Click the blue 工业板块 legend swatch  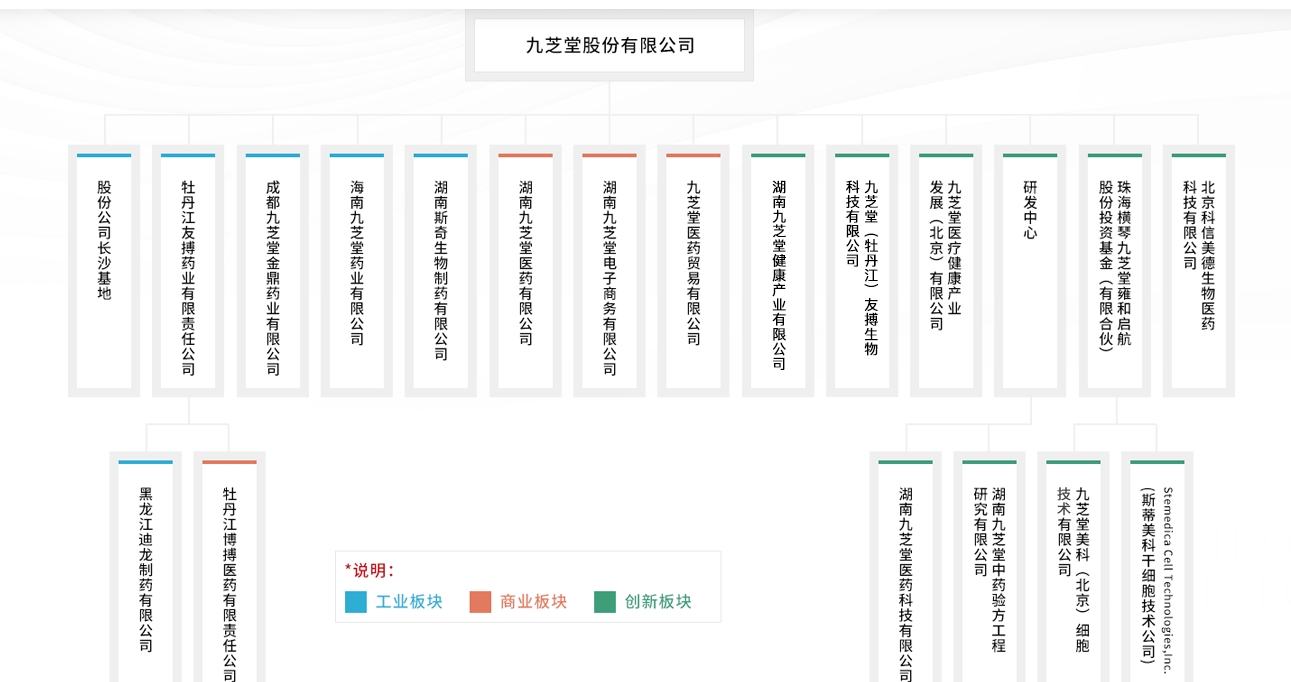pos(356,602)
